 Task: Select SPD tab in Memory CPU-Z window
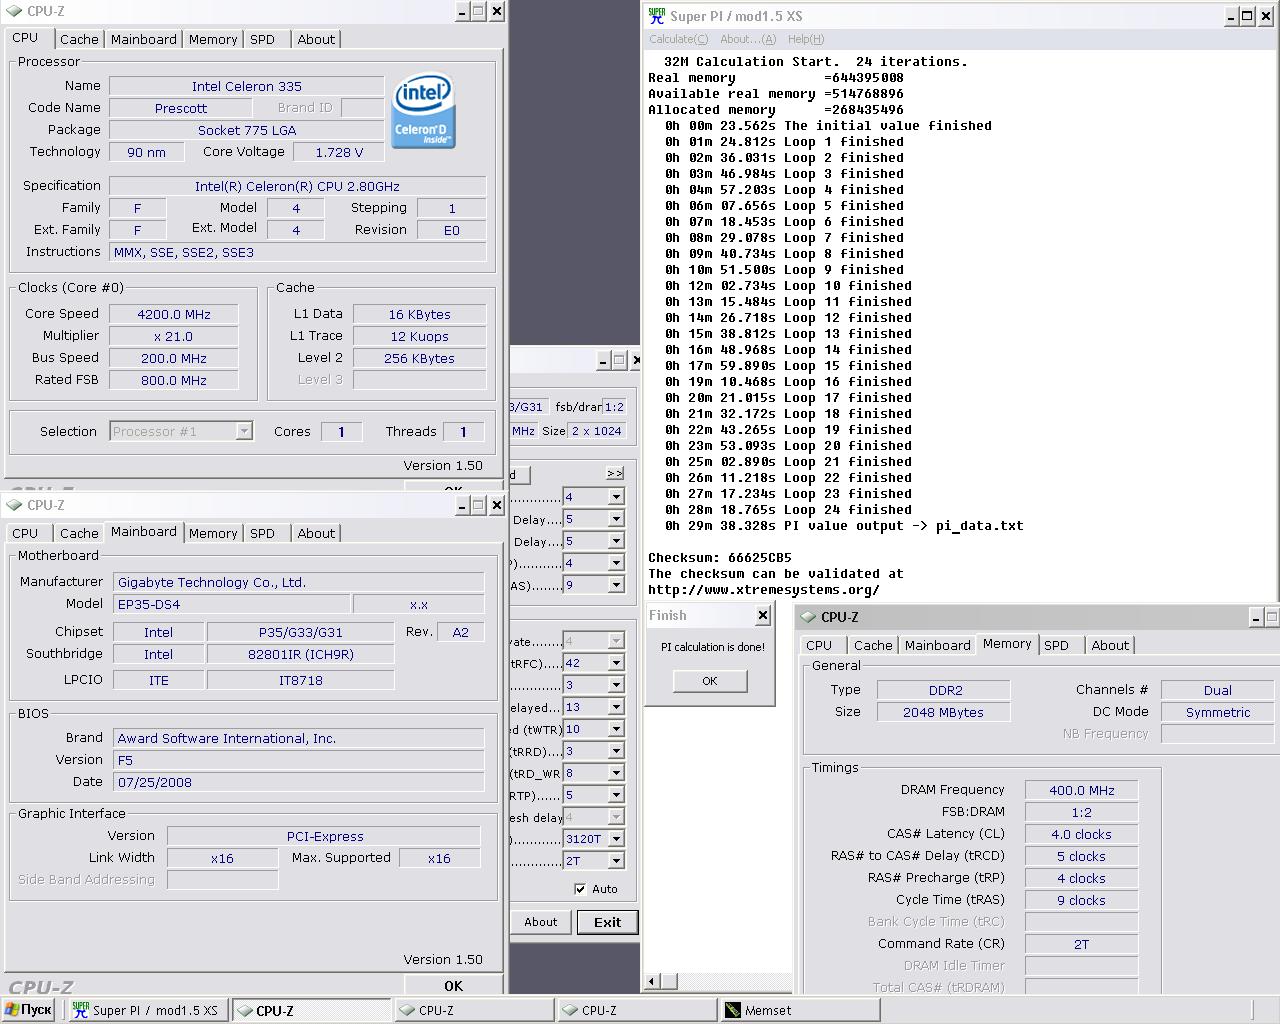[1056, 645]
